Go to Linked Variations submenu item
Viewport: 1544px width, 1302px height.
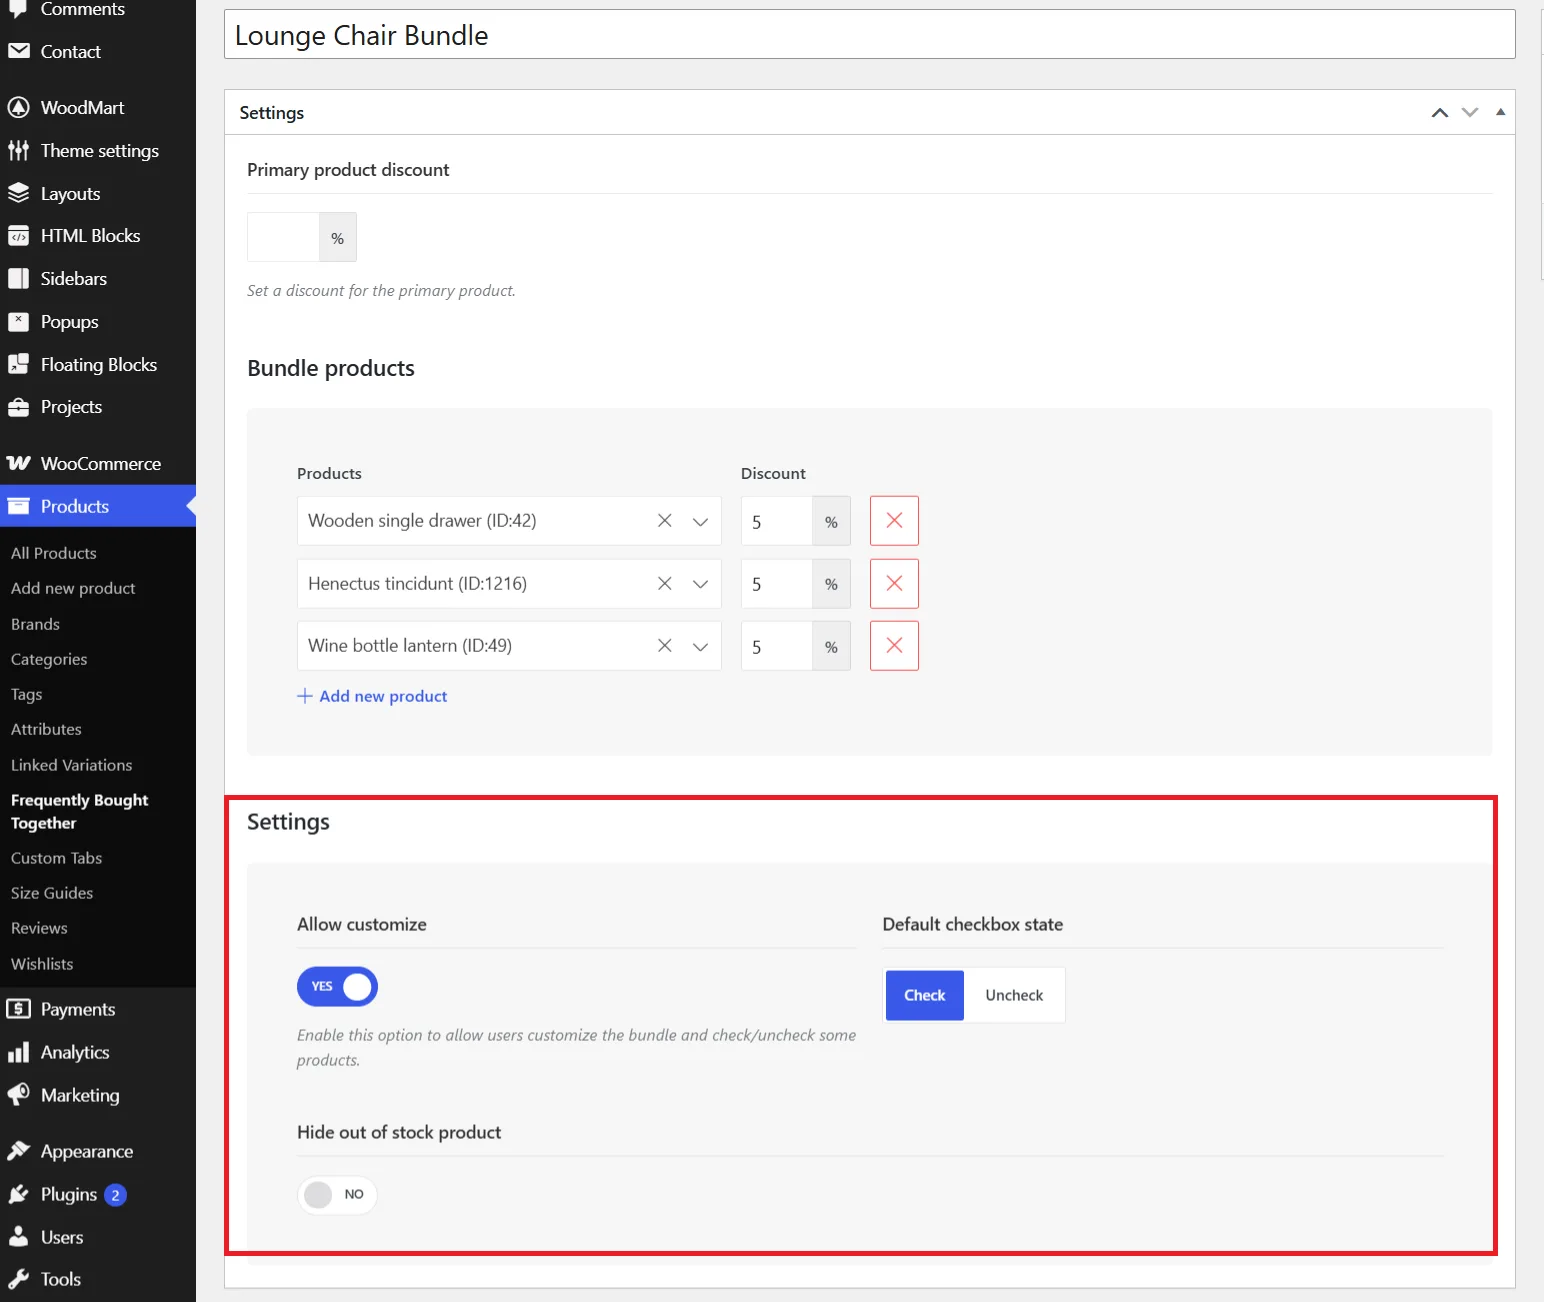[71, 765]
